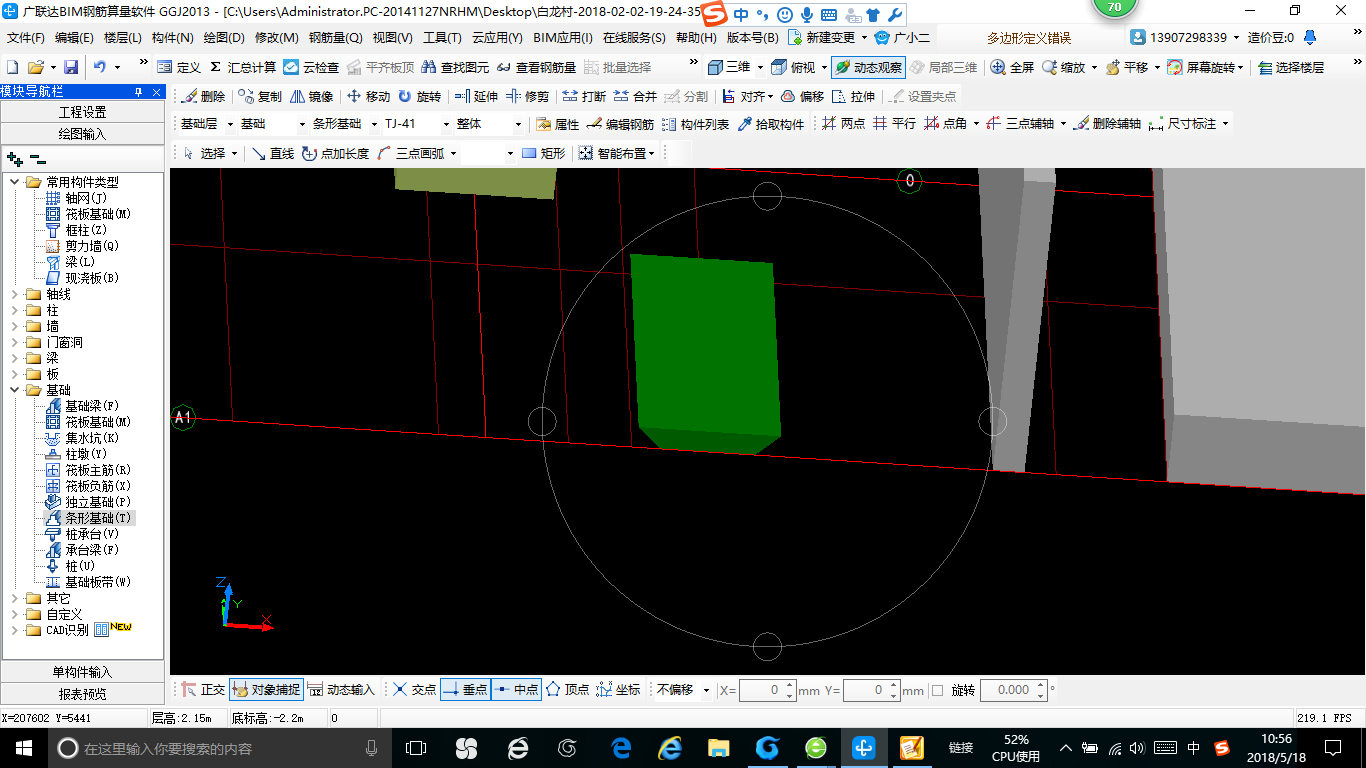This screenshot has height=768, width=1366.
Task: Click the 工程设置 panel button
Action: pos(82,112)
